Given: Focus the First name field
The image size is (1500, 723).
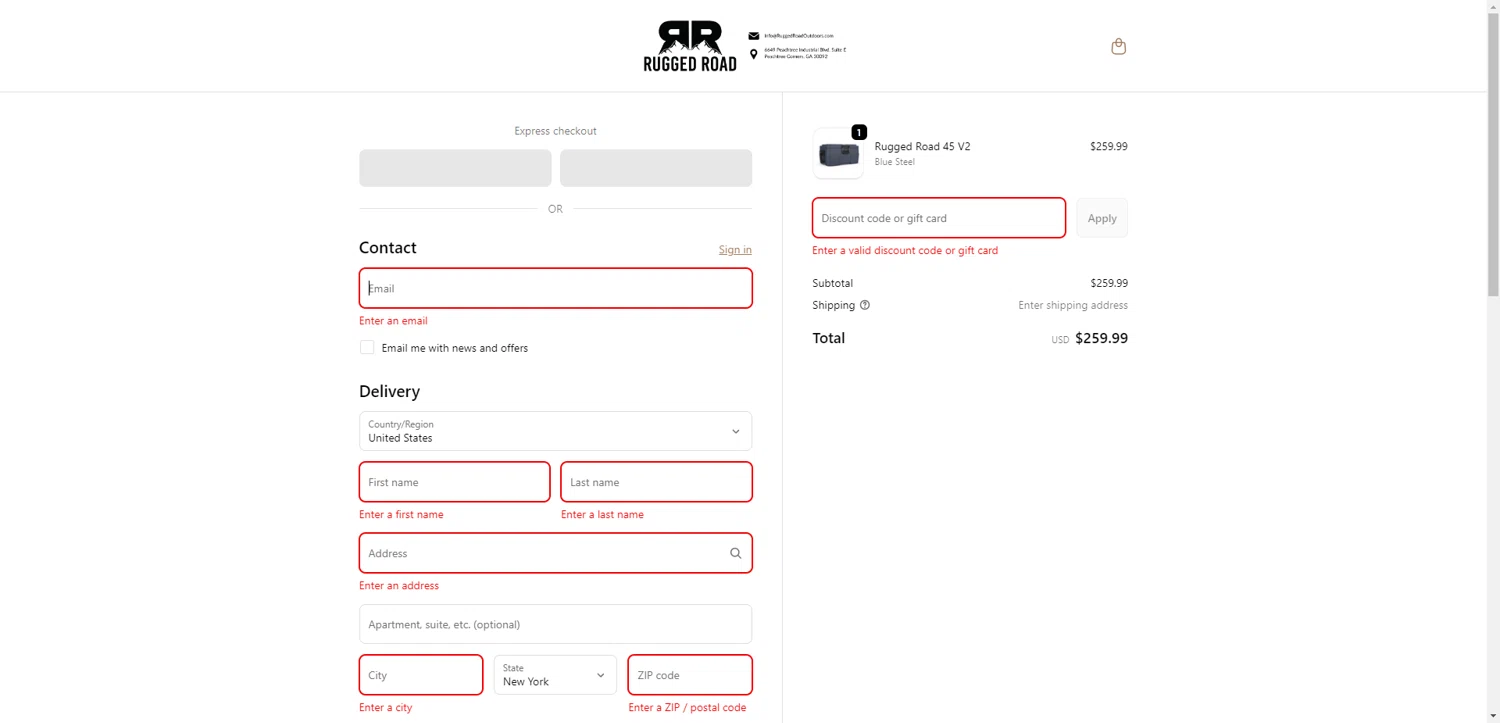Looking at the screenshot, I should pos(455,482).
